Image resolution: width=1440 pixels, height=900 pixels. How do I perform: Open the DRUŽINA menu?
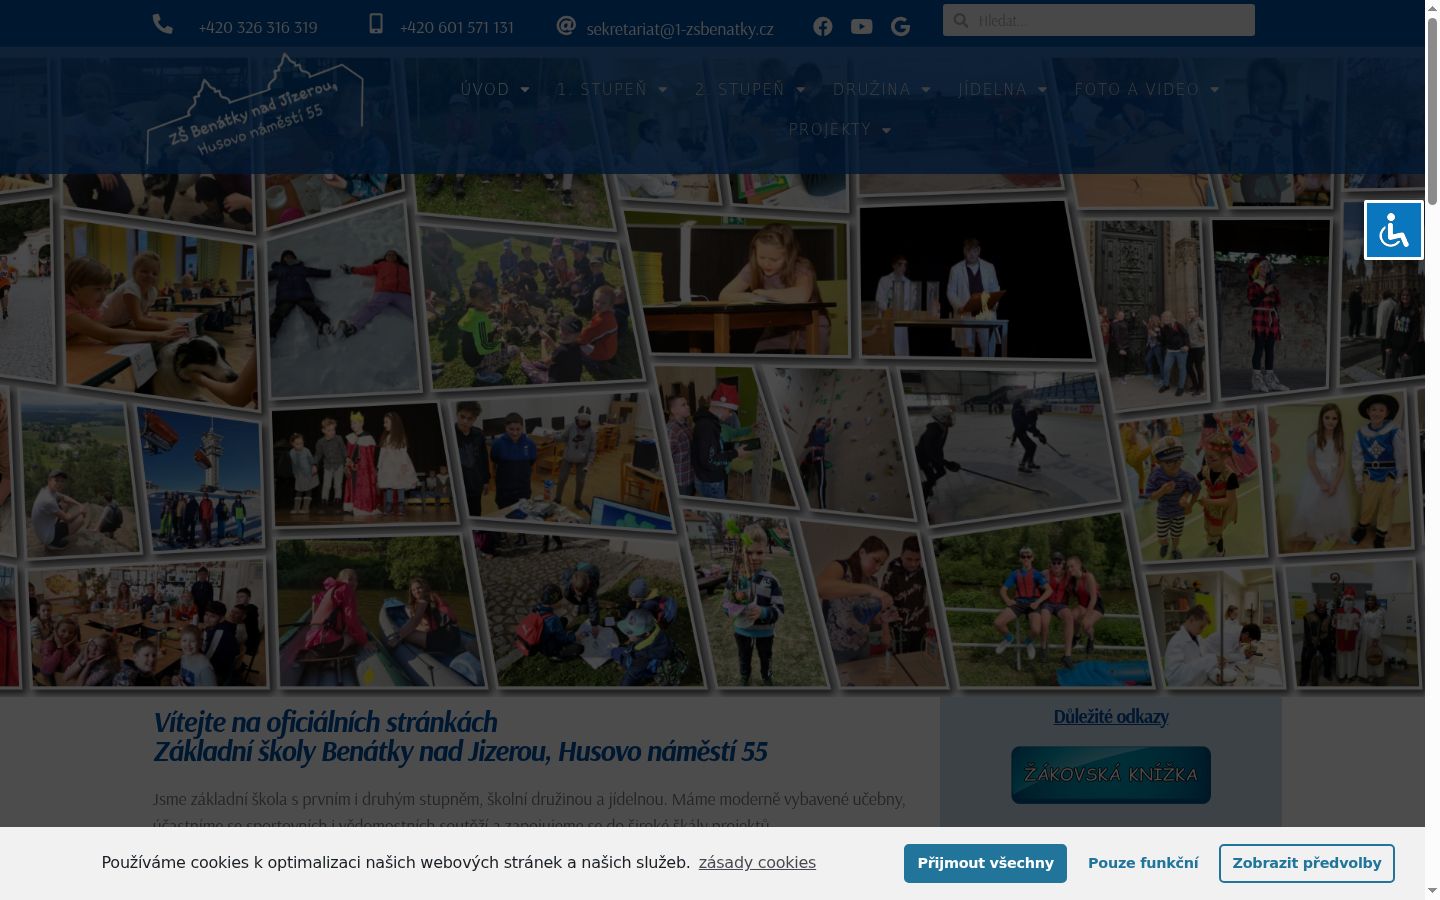pyautogui.click(x=872, y=89)
